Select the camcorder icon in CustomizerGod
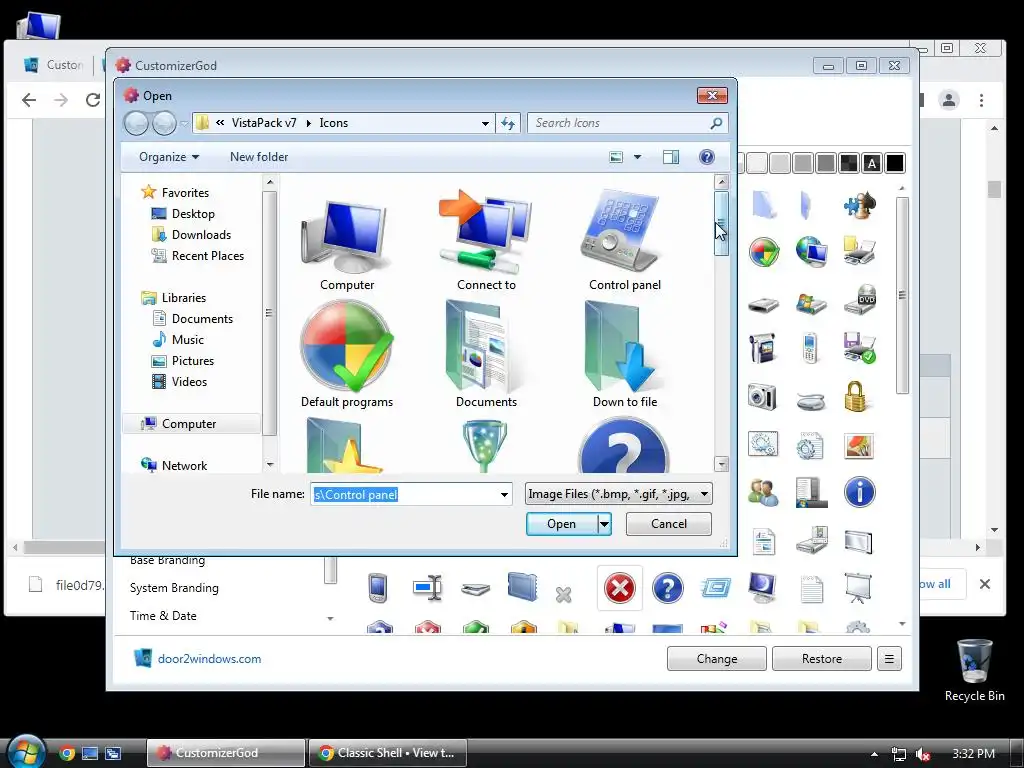The image size is (1024, 768). (762, 348)
